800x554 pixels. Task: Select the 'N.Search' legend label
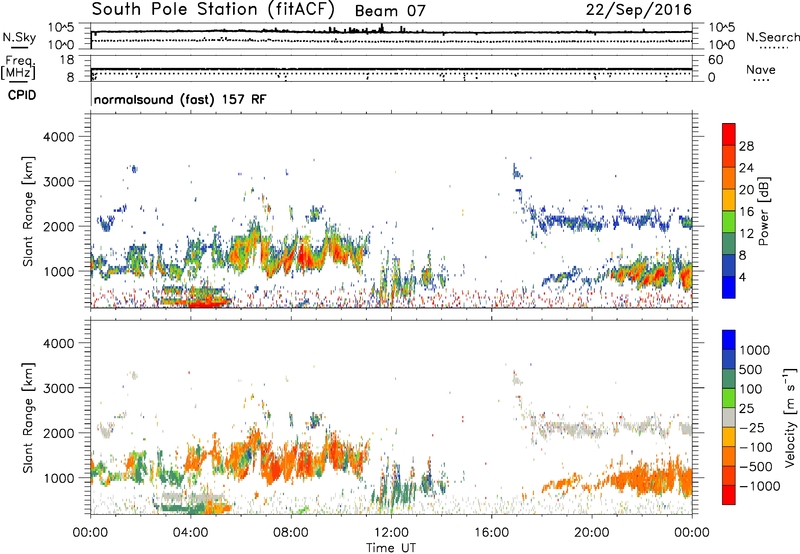click(x=772, y=37)
